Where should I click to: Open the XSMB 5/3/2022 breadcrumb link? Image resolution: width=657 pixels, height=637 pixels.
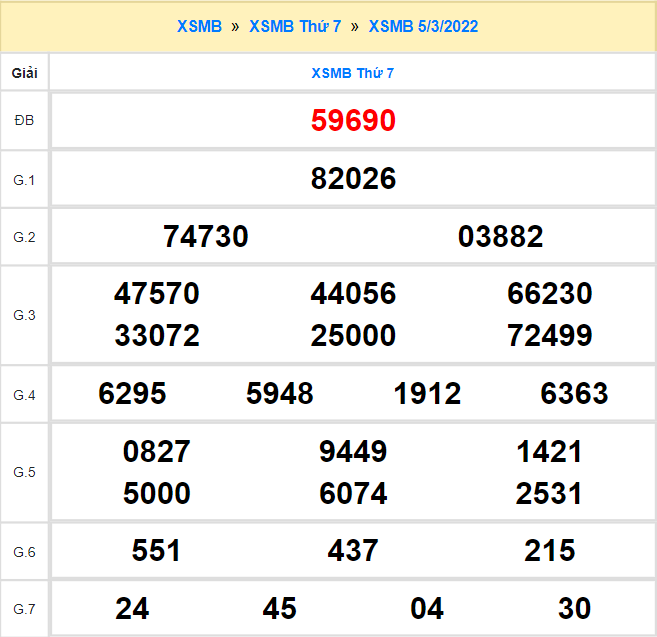(423, 26)
